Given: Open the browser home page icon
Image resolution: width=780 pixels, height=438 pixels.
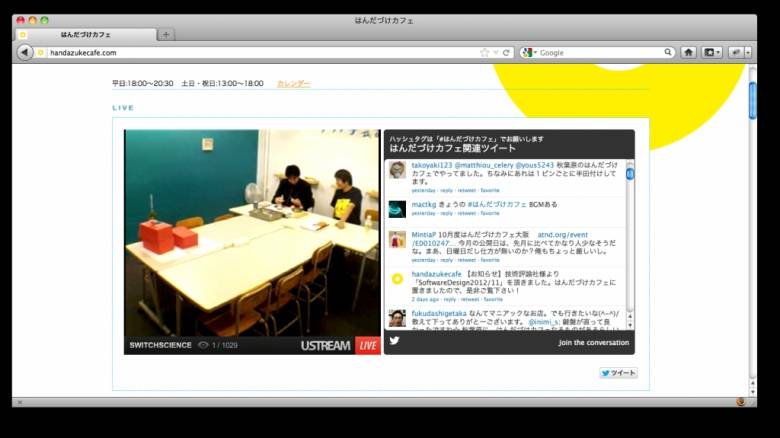Looking at the screenshot, I should coord(688,52).
